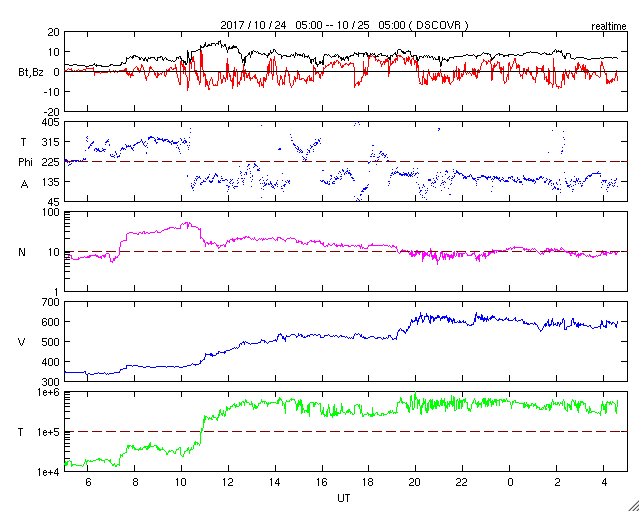This screenshot has width=640, height=512.
Task: Click the 'V' speed axis label
Action: (22, 342)
